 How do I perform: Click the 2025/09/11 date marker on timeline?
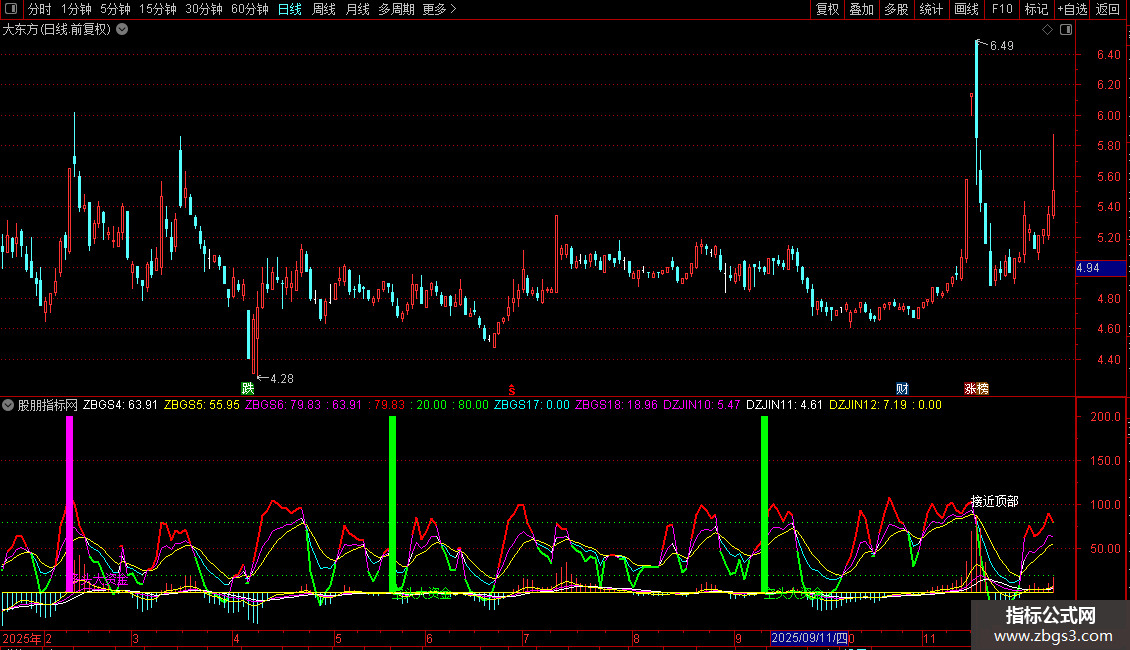click(809, 638)
